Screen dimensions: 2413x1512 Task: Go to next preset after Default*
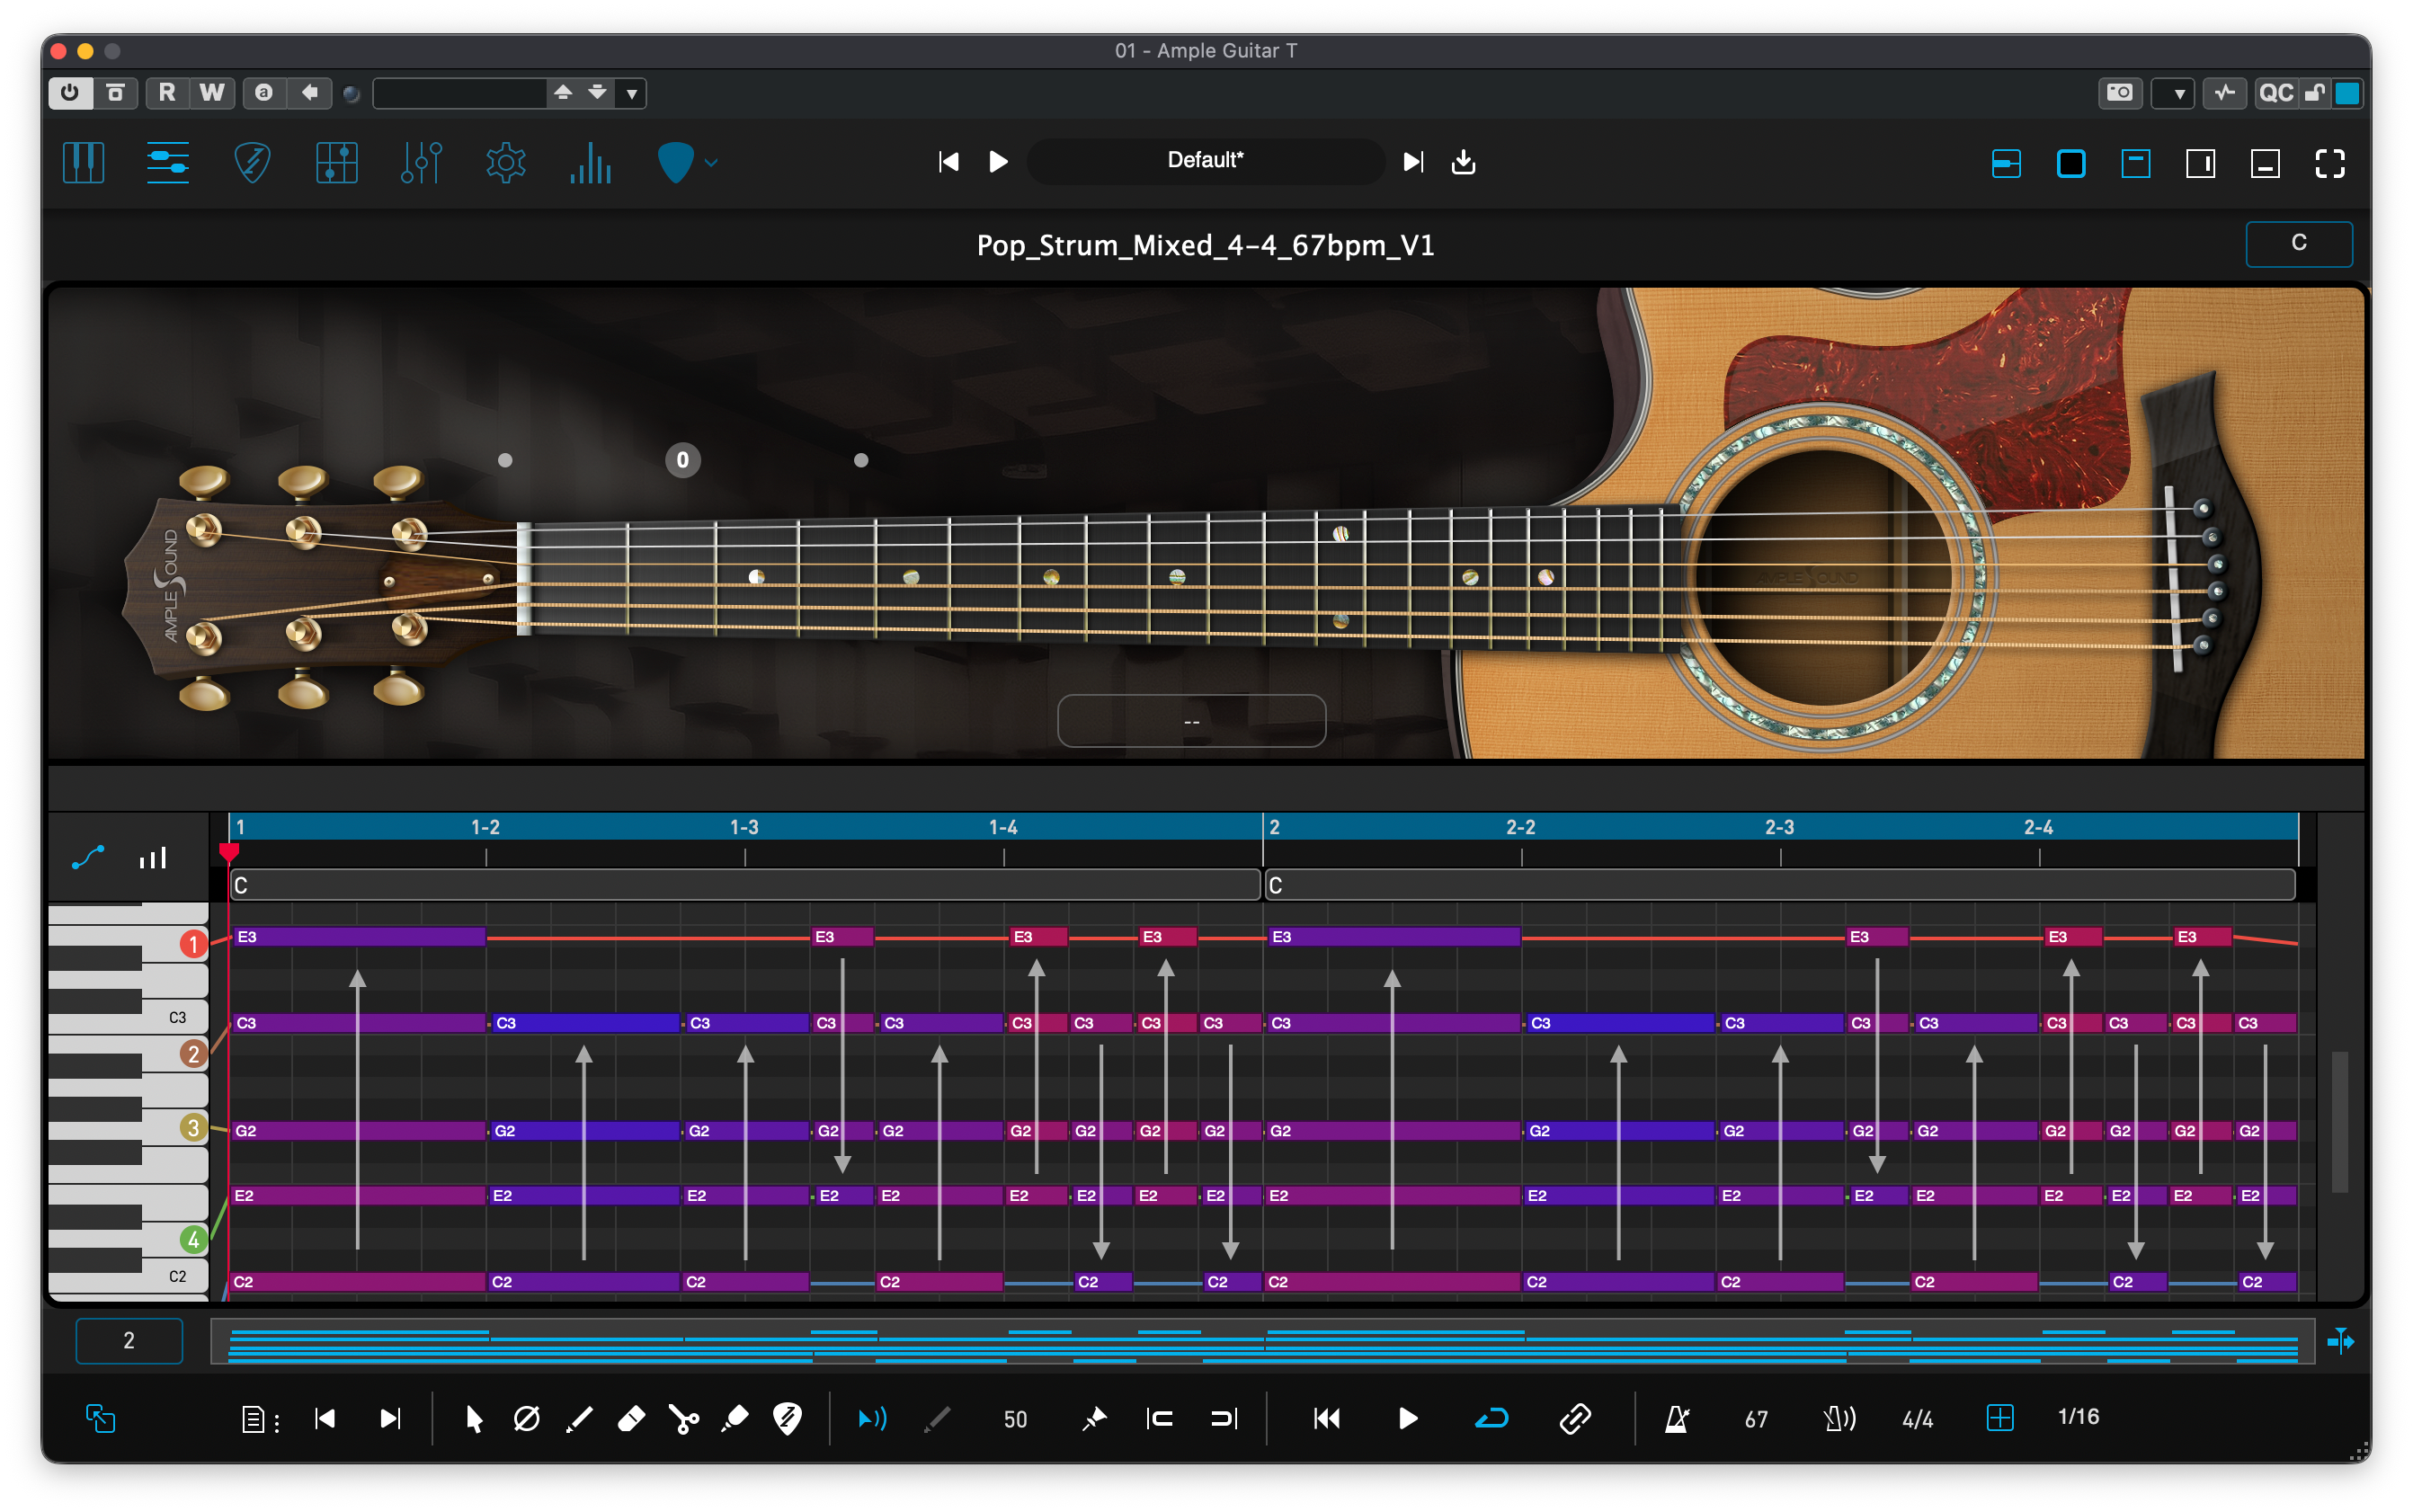pyautogui.click(x=1413, y=161)
